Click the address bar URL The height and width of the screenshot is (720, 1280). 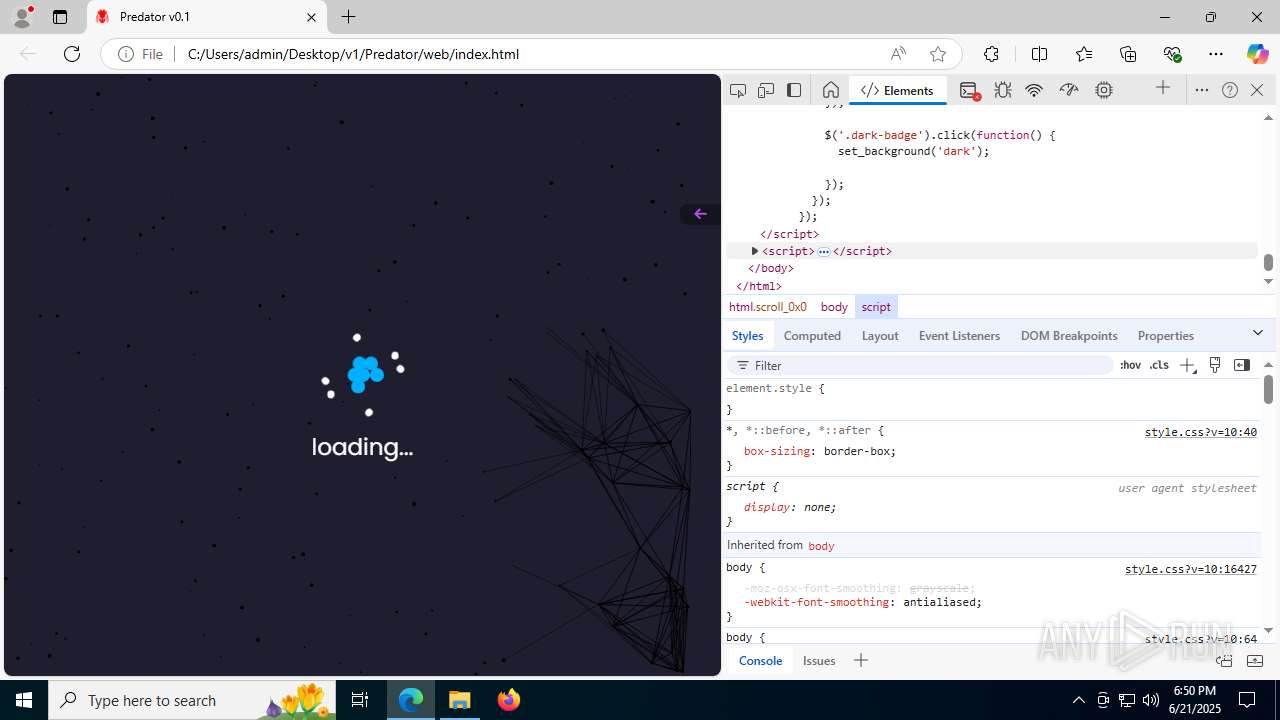tap(353, 54)
